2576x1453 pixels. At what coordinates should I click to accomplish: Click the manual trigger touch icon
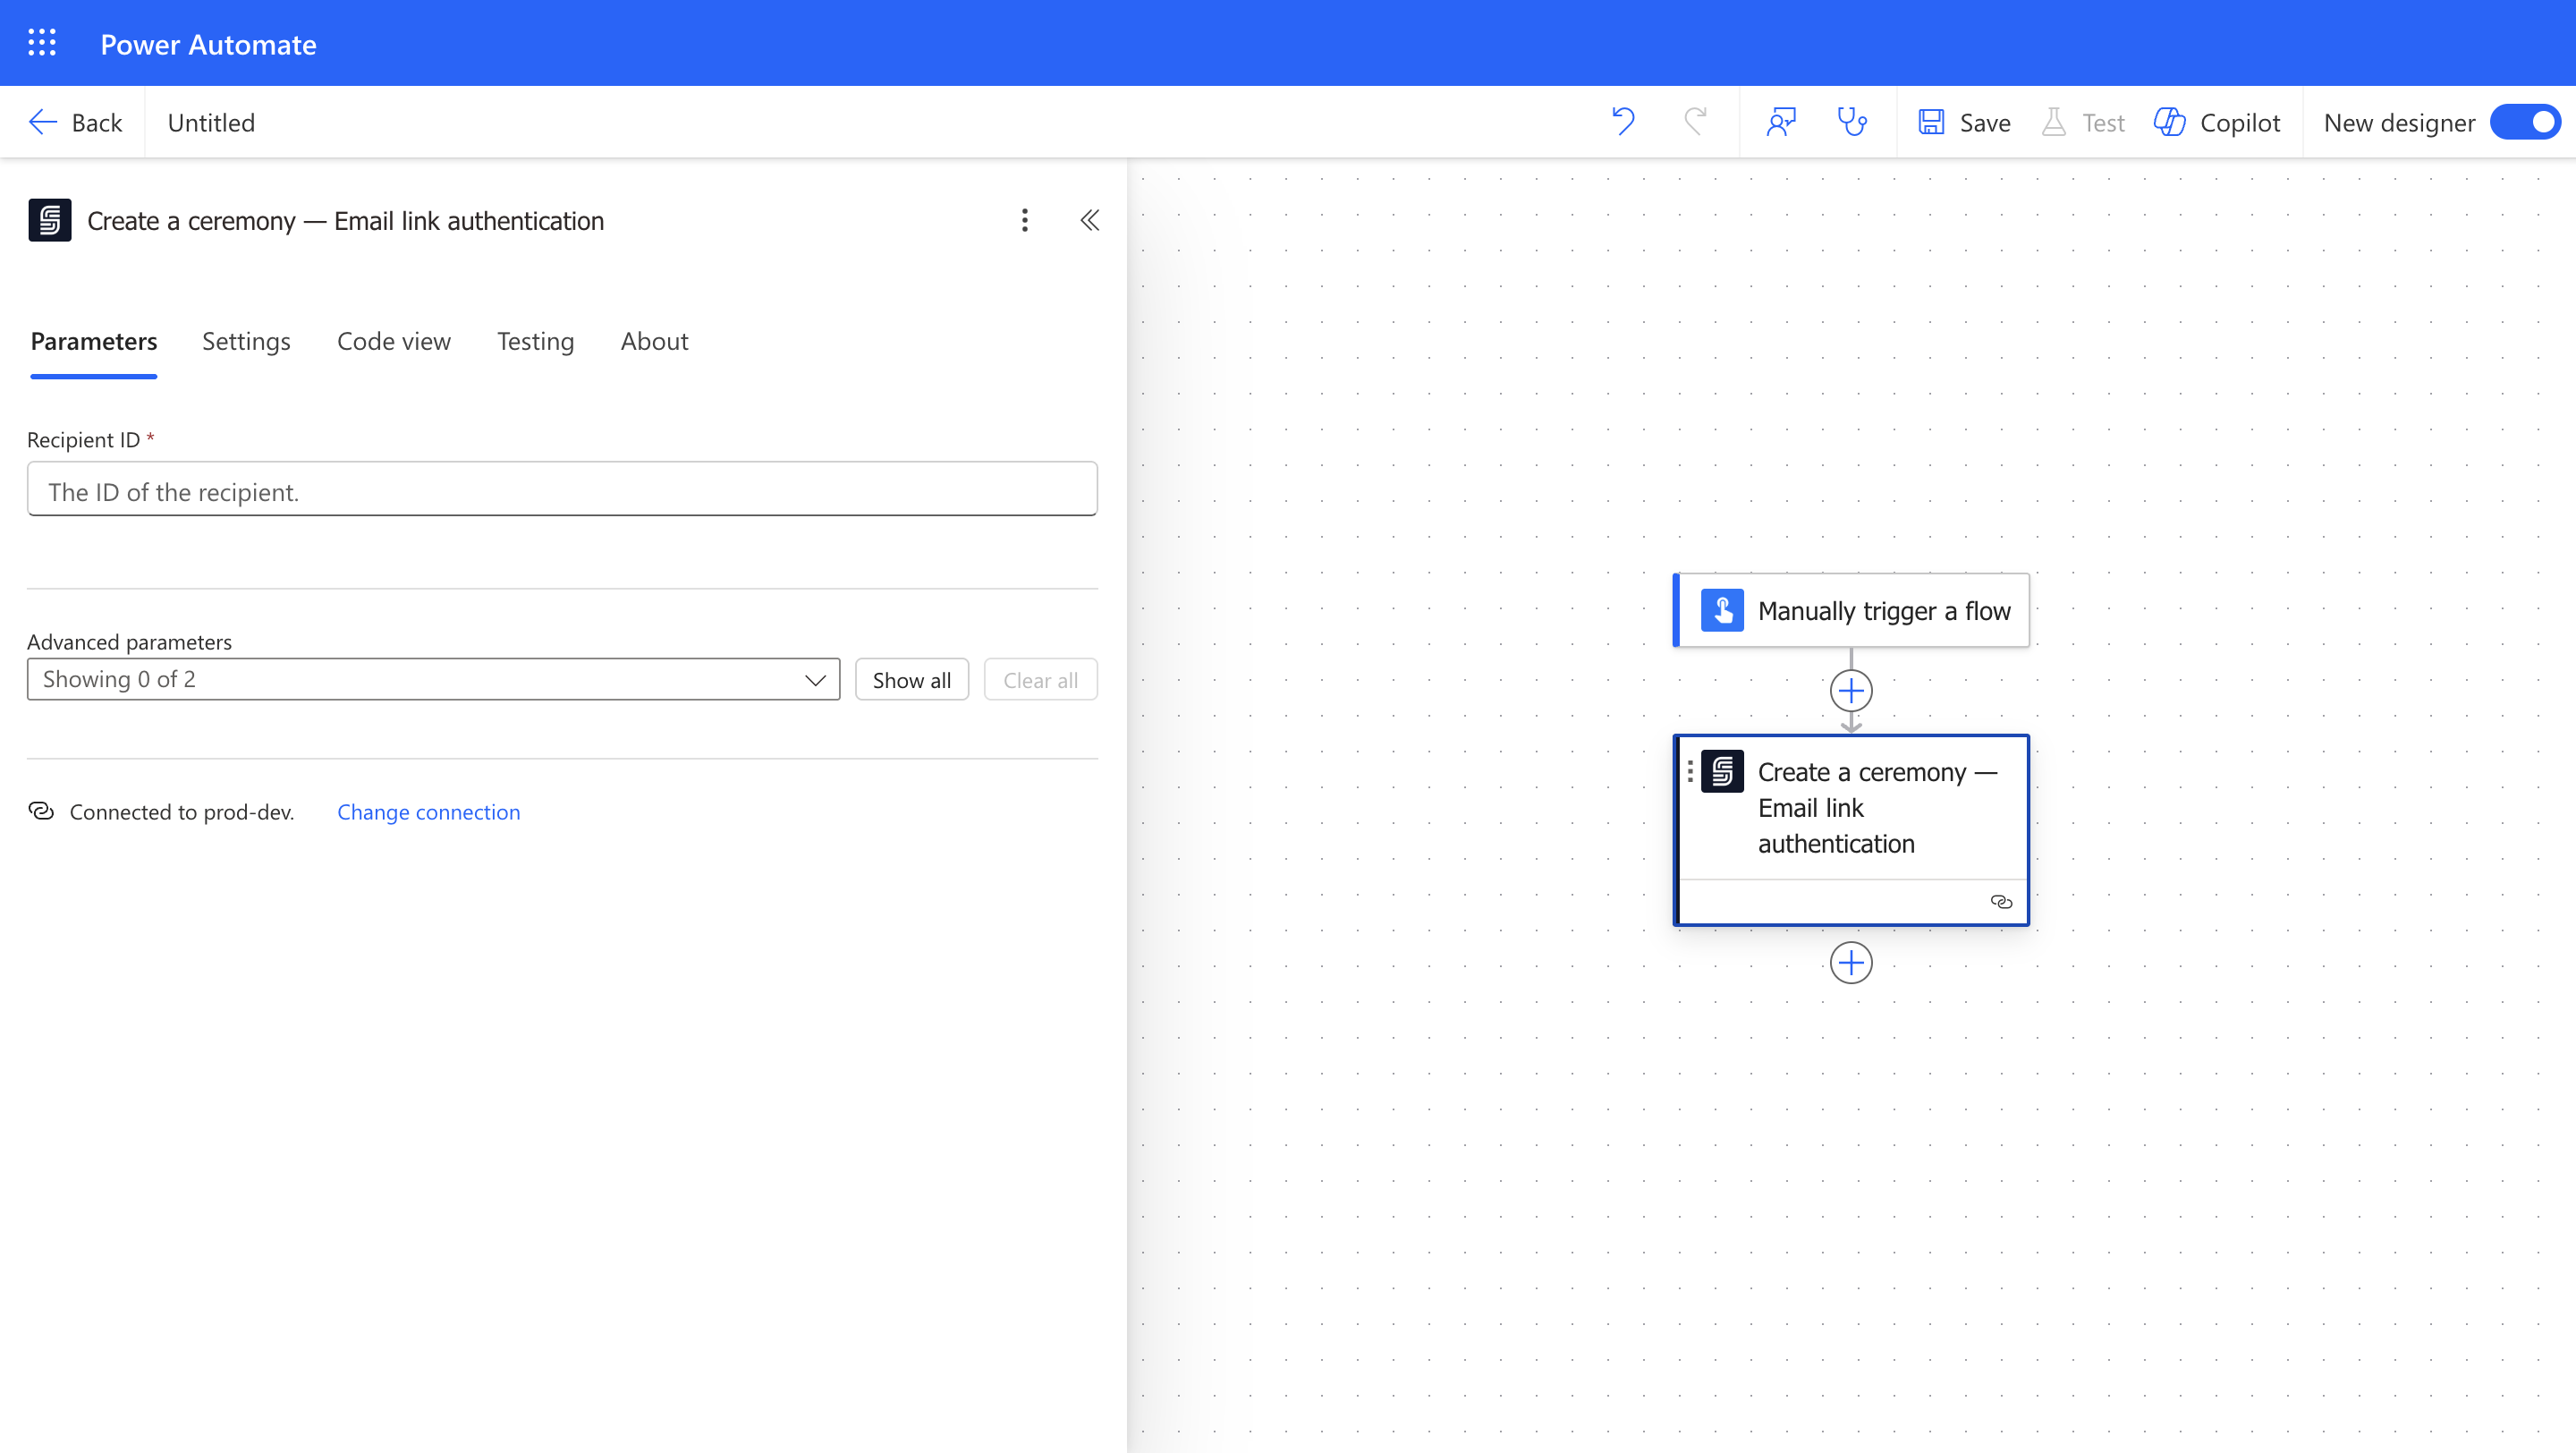(1723, 610)
